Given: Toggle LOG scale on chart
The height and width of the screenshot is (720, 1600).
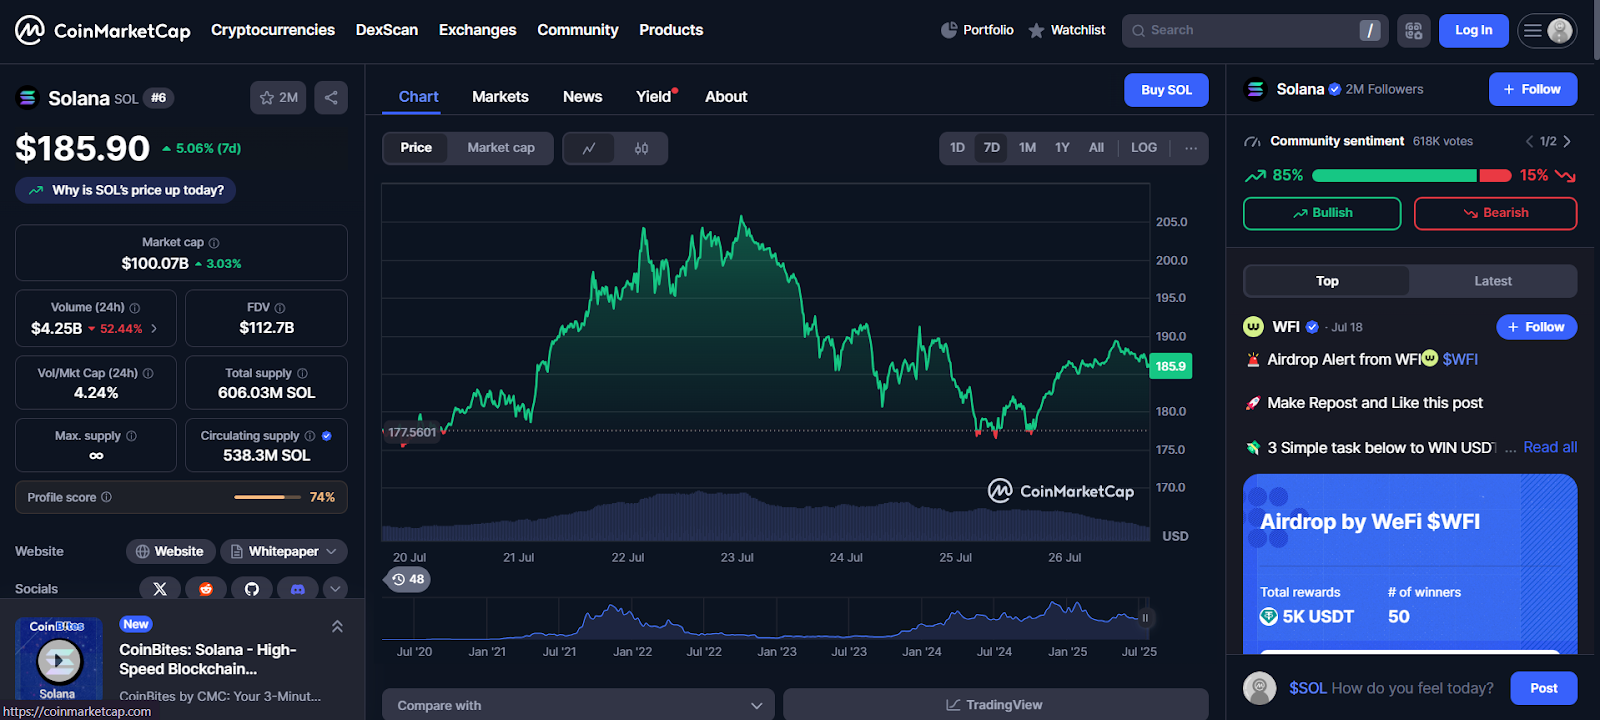Looking at the screenshot, I should [x=1144, y=148].
